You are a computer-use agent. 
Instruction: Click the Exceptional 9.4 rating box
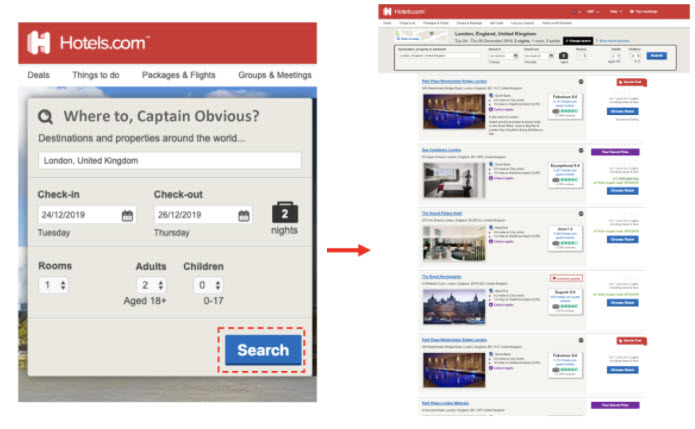565,175
